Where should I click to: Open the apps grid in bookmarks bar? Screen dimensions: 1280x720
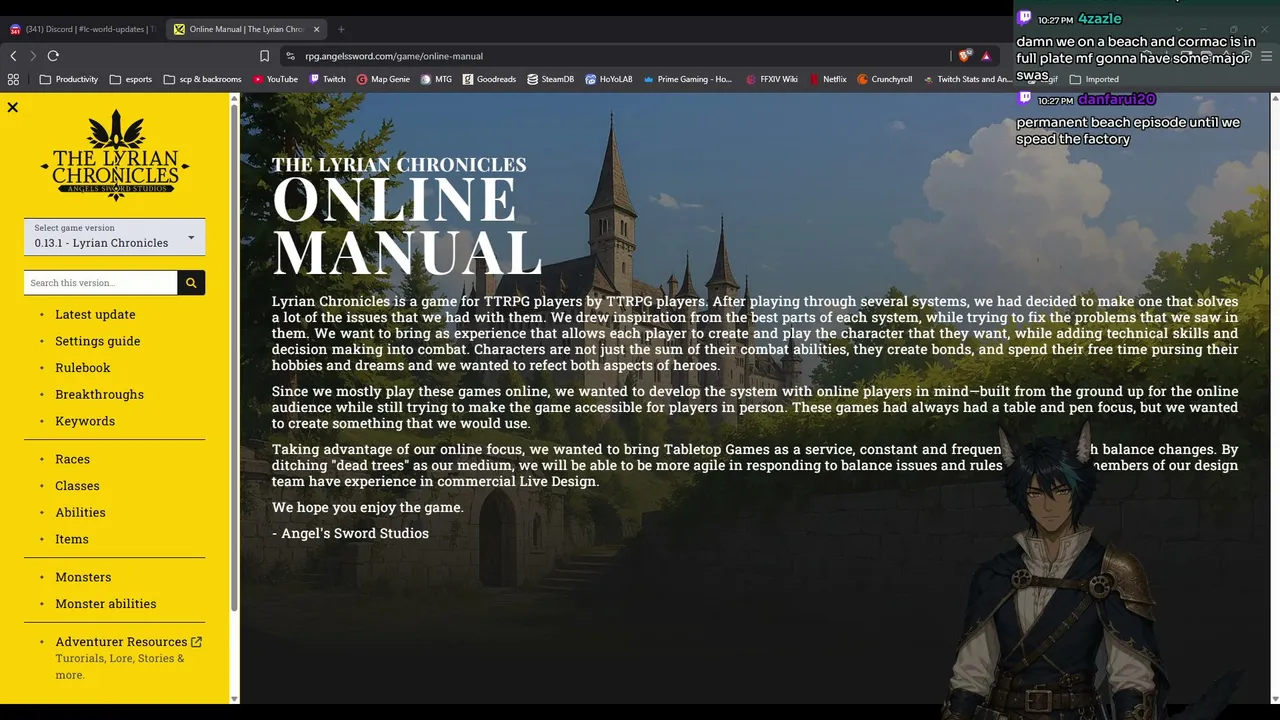click(13, 79)
